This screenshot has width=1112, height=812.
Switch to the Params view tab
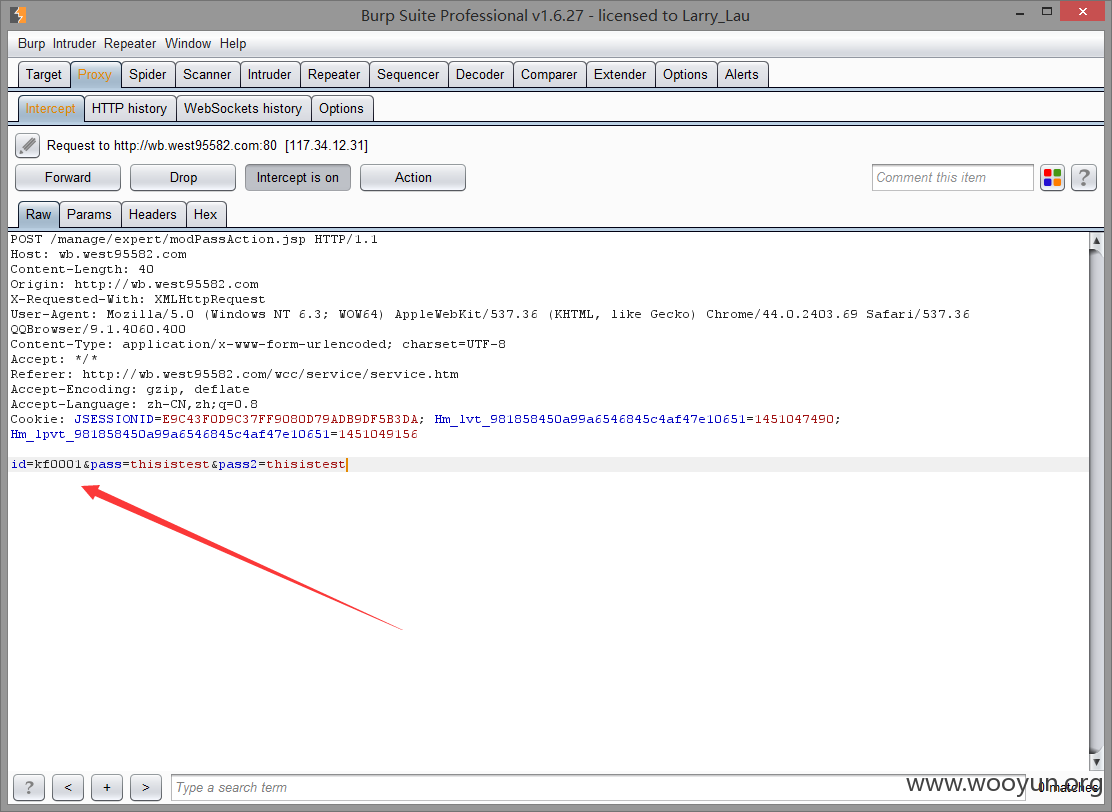pos(89,214)
